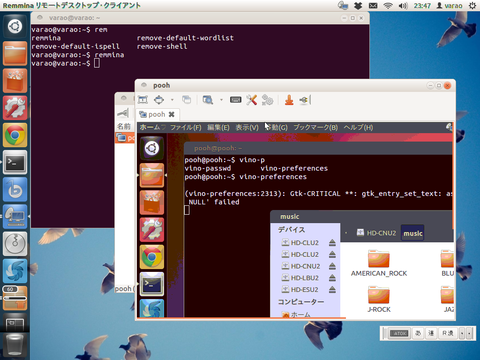The height and width of the screenshot is (360, 480).
Task: Open remote Ubuntu Software Center icon
Action: 152,202
